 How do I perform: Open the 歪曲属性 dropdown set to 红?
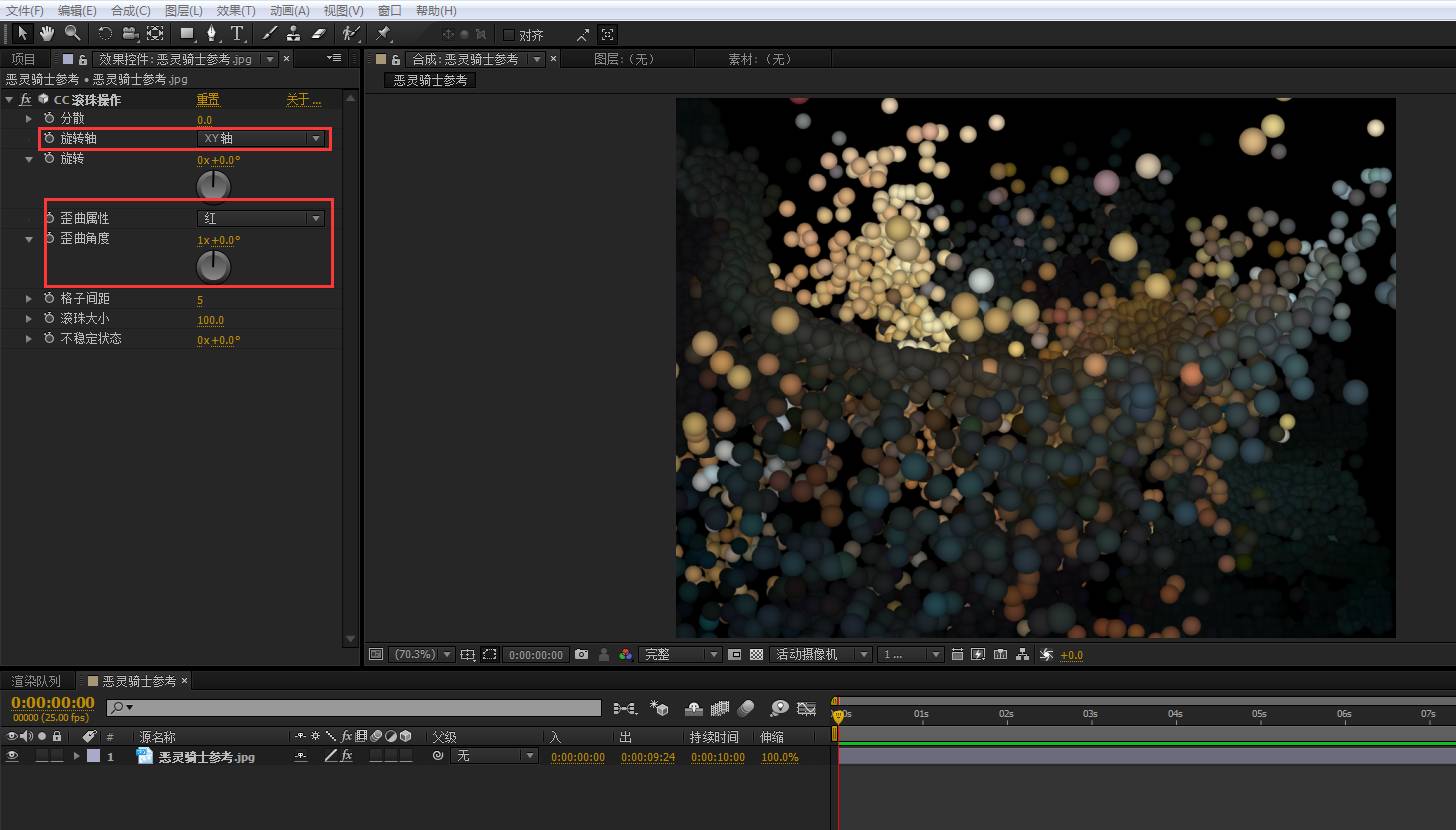pos(260,218)
